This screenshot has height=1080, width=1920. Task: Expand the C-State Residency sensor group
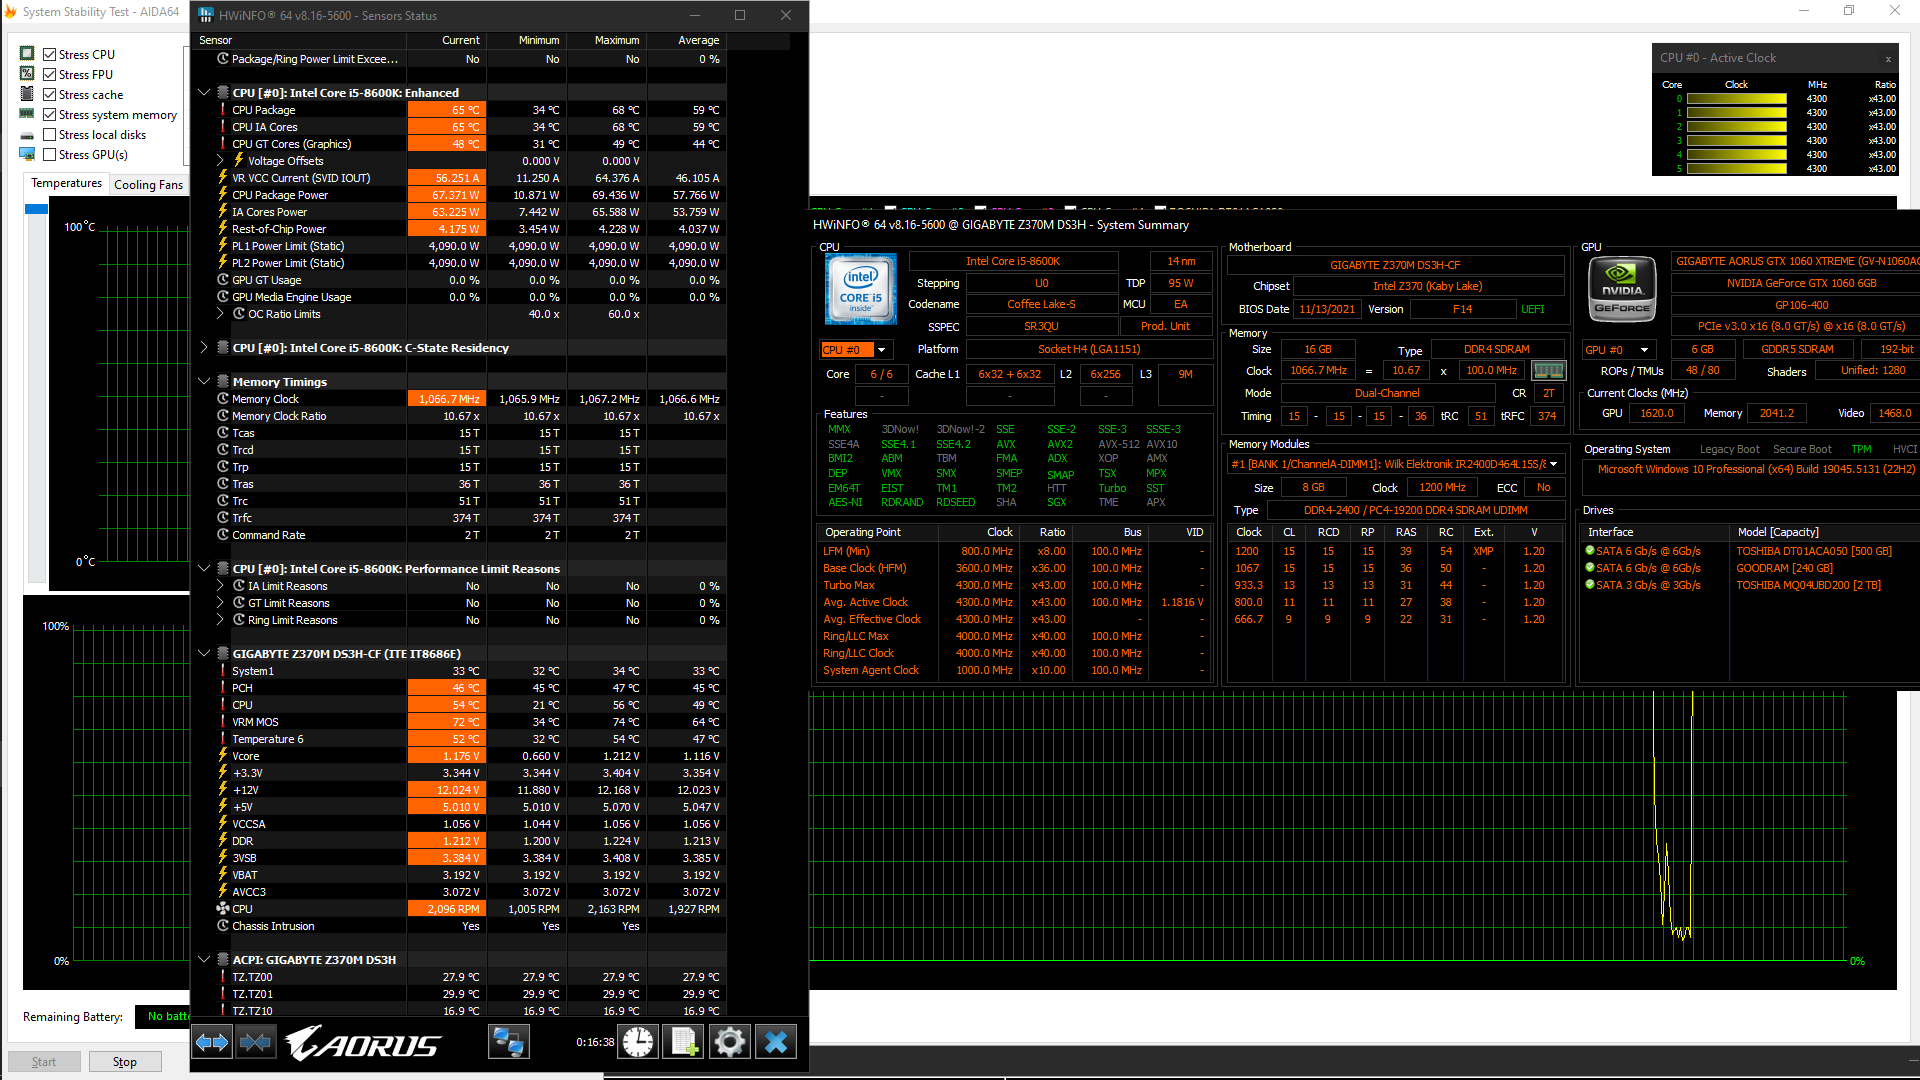click(204, 348)
